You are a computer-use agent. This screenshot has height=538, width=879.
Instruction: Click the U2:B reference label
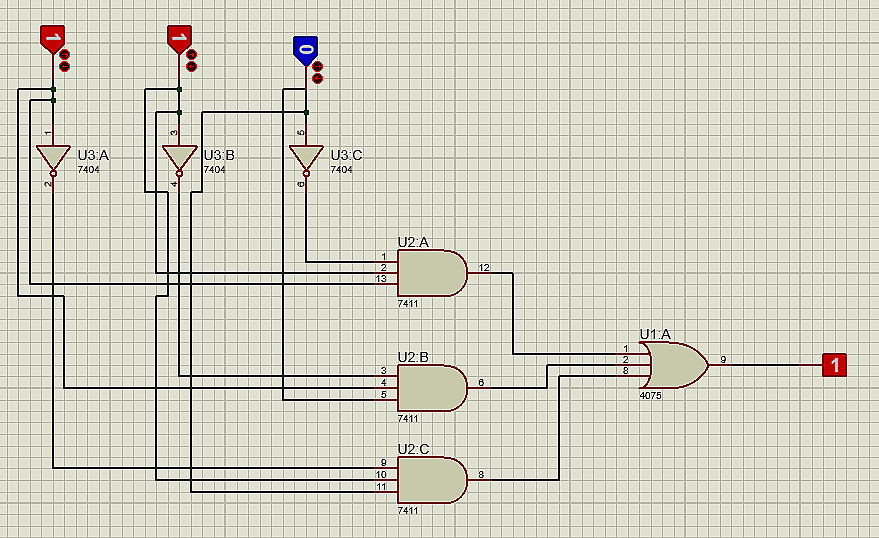pyautogui.click(x=413, y=357)
